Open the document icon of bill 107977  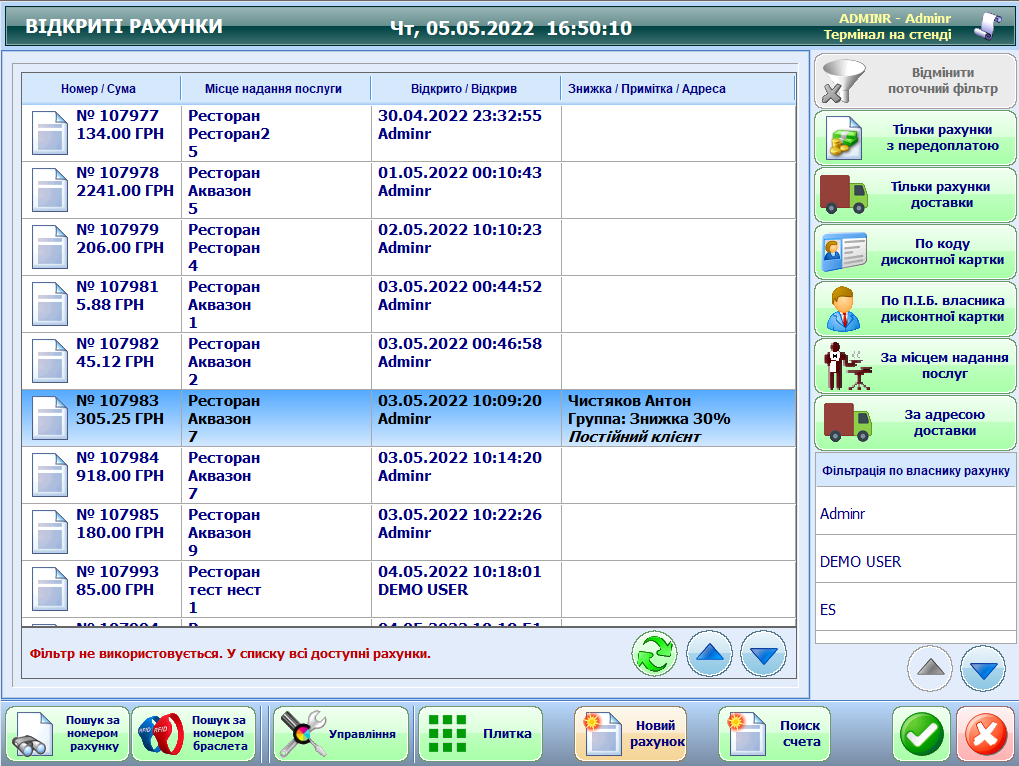[50, 133]
